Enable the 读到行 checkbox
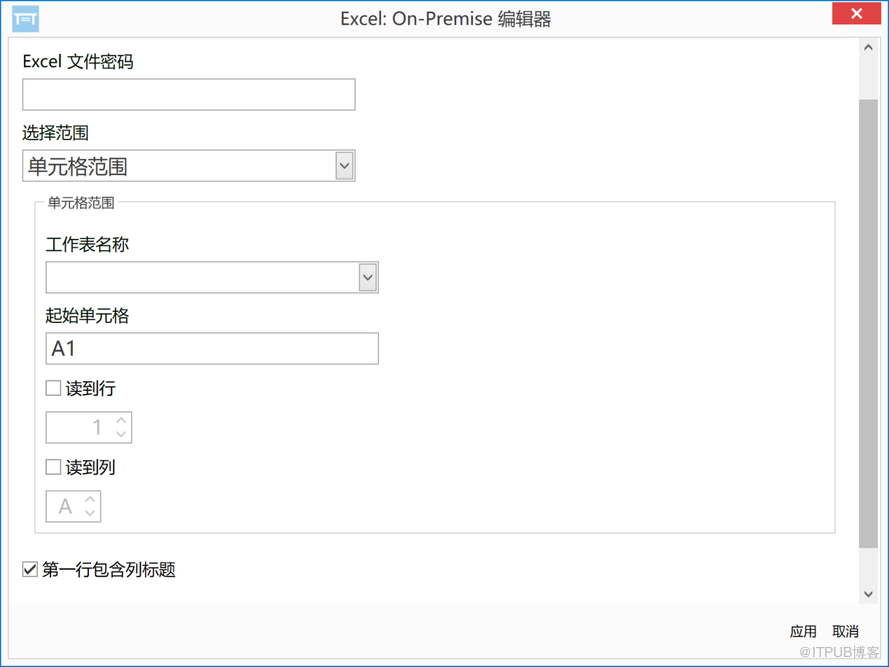Viewport: 889px width, 667px height. pyautogui.click(x=53, y=388)
